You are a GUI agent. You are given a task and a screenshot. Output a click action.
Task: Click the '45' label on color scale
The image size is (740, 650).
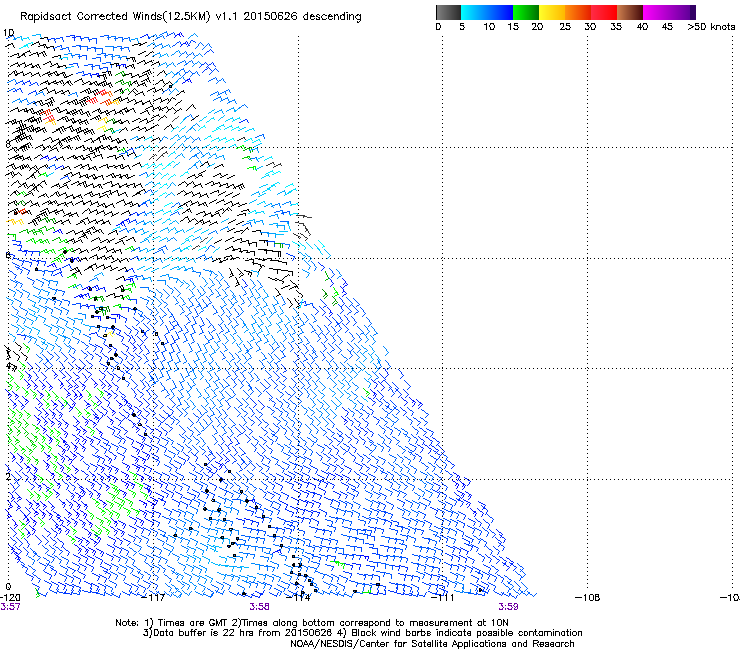pyautogui.click(x=667, y=27)
